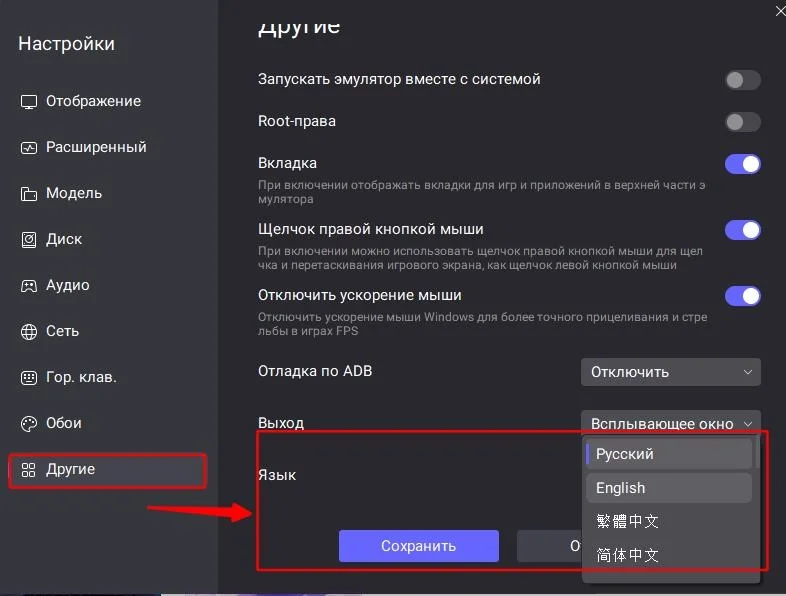Click the monitor icon beside Отображение

pos(29,102)
